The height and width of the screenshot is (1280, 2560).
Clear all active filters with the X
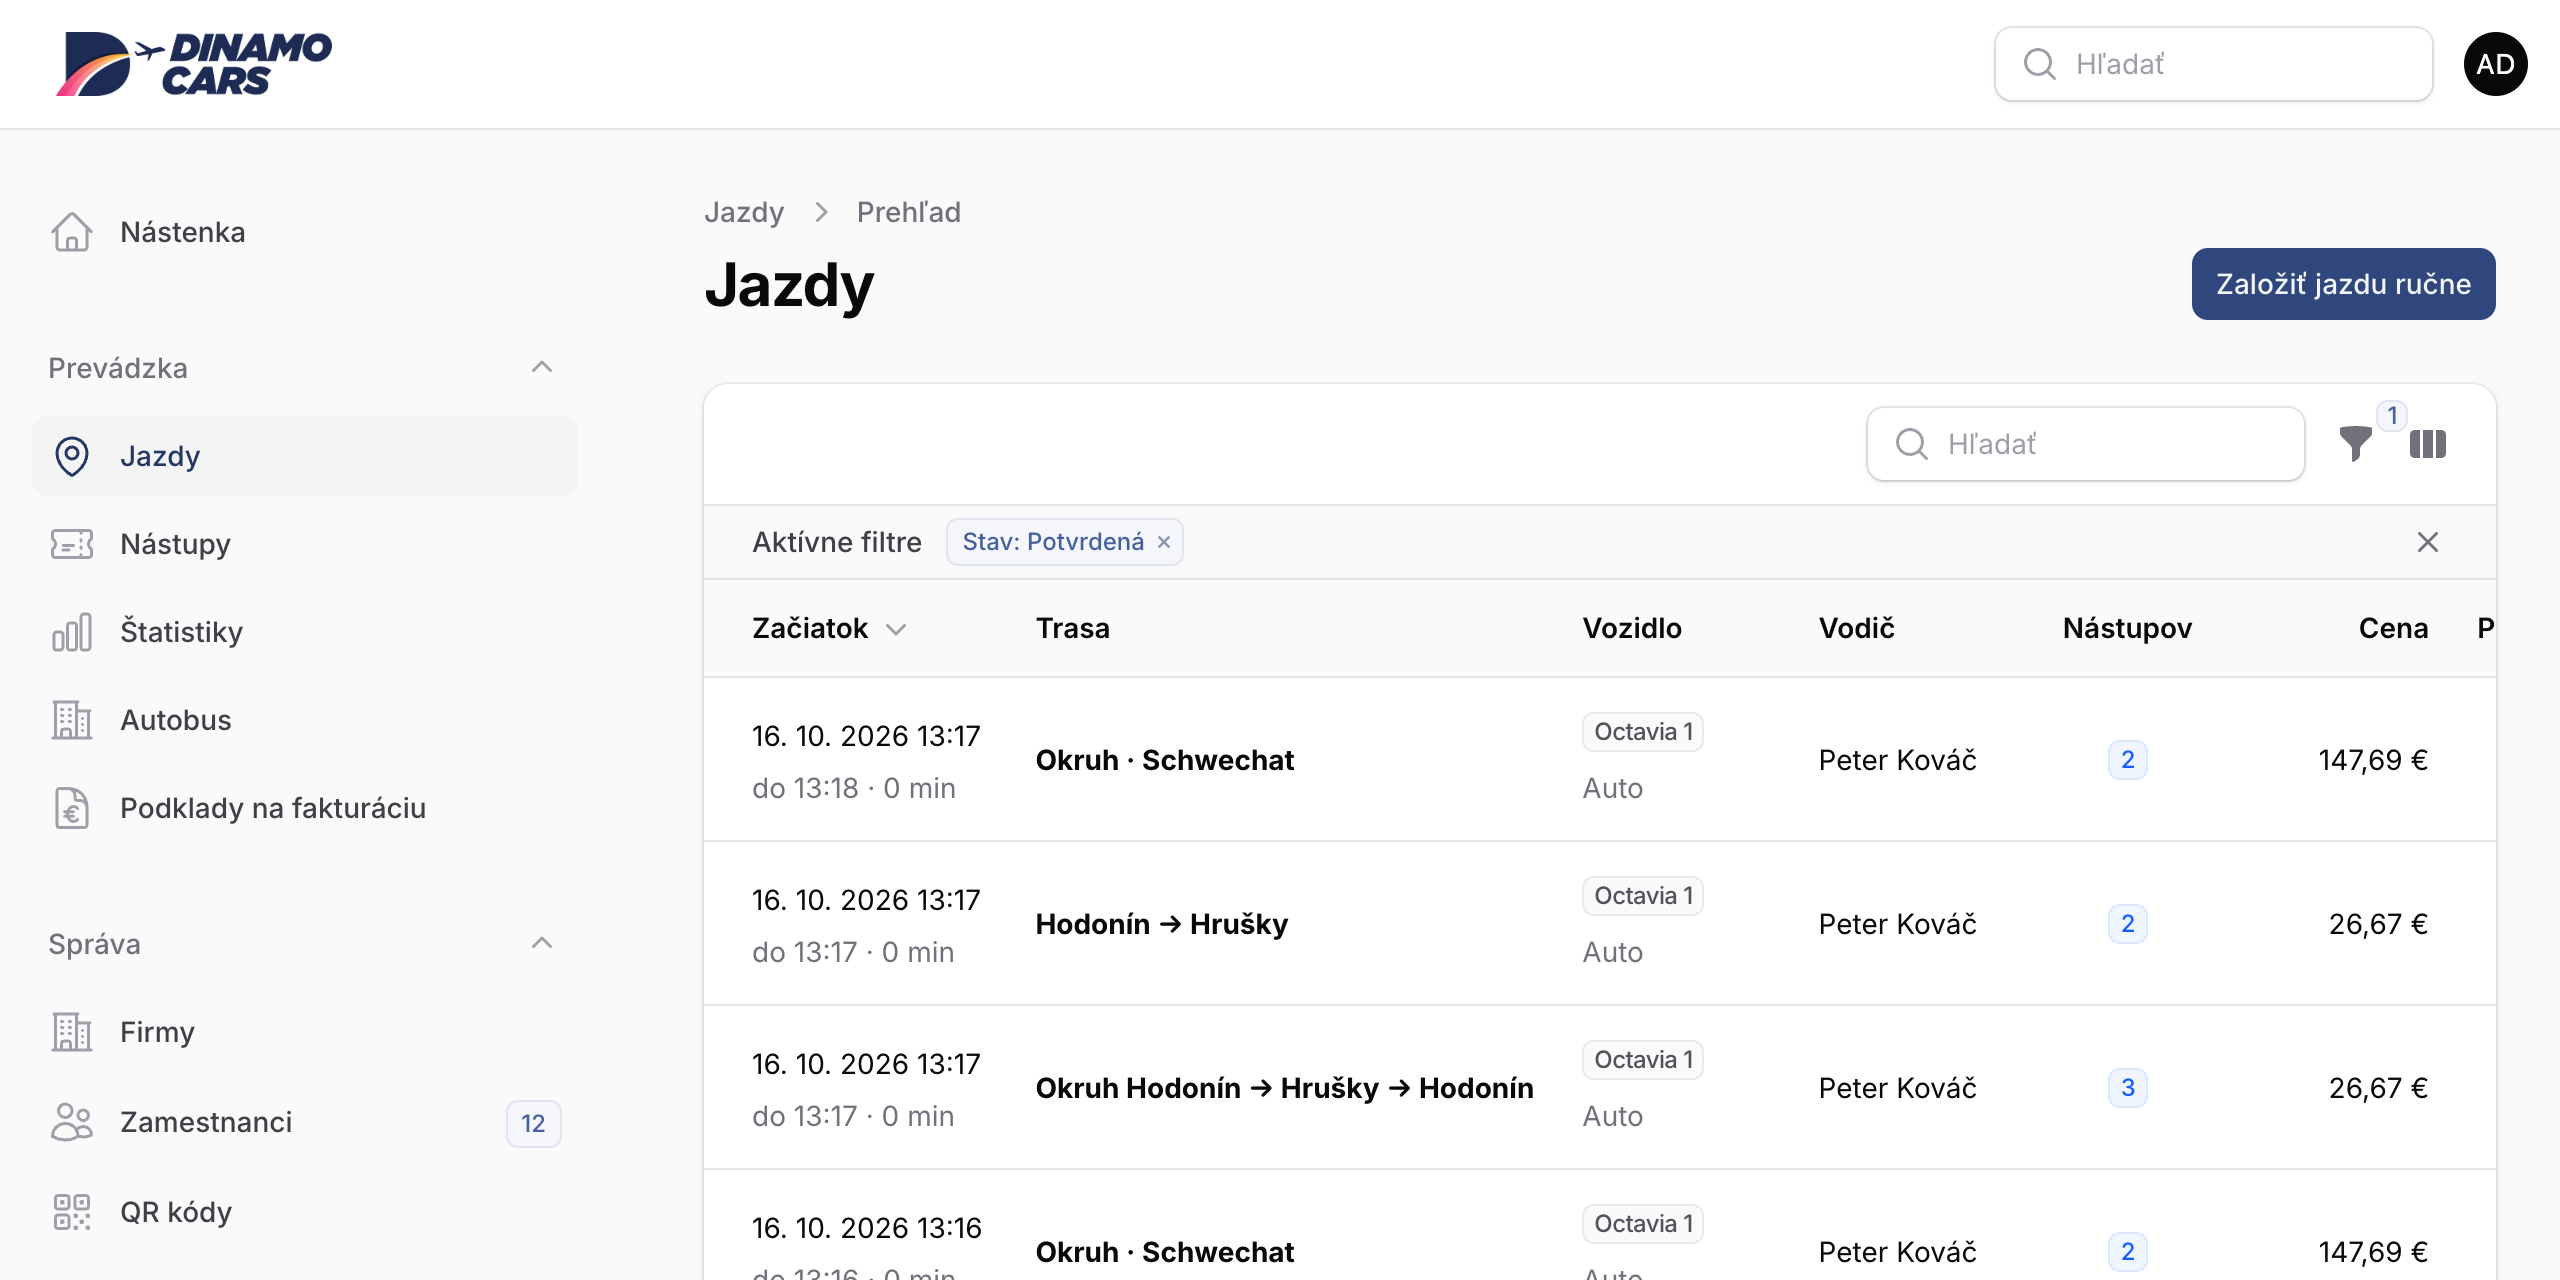[2428, 542]
